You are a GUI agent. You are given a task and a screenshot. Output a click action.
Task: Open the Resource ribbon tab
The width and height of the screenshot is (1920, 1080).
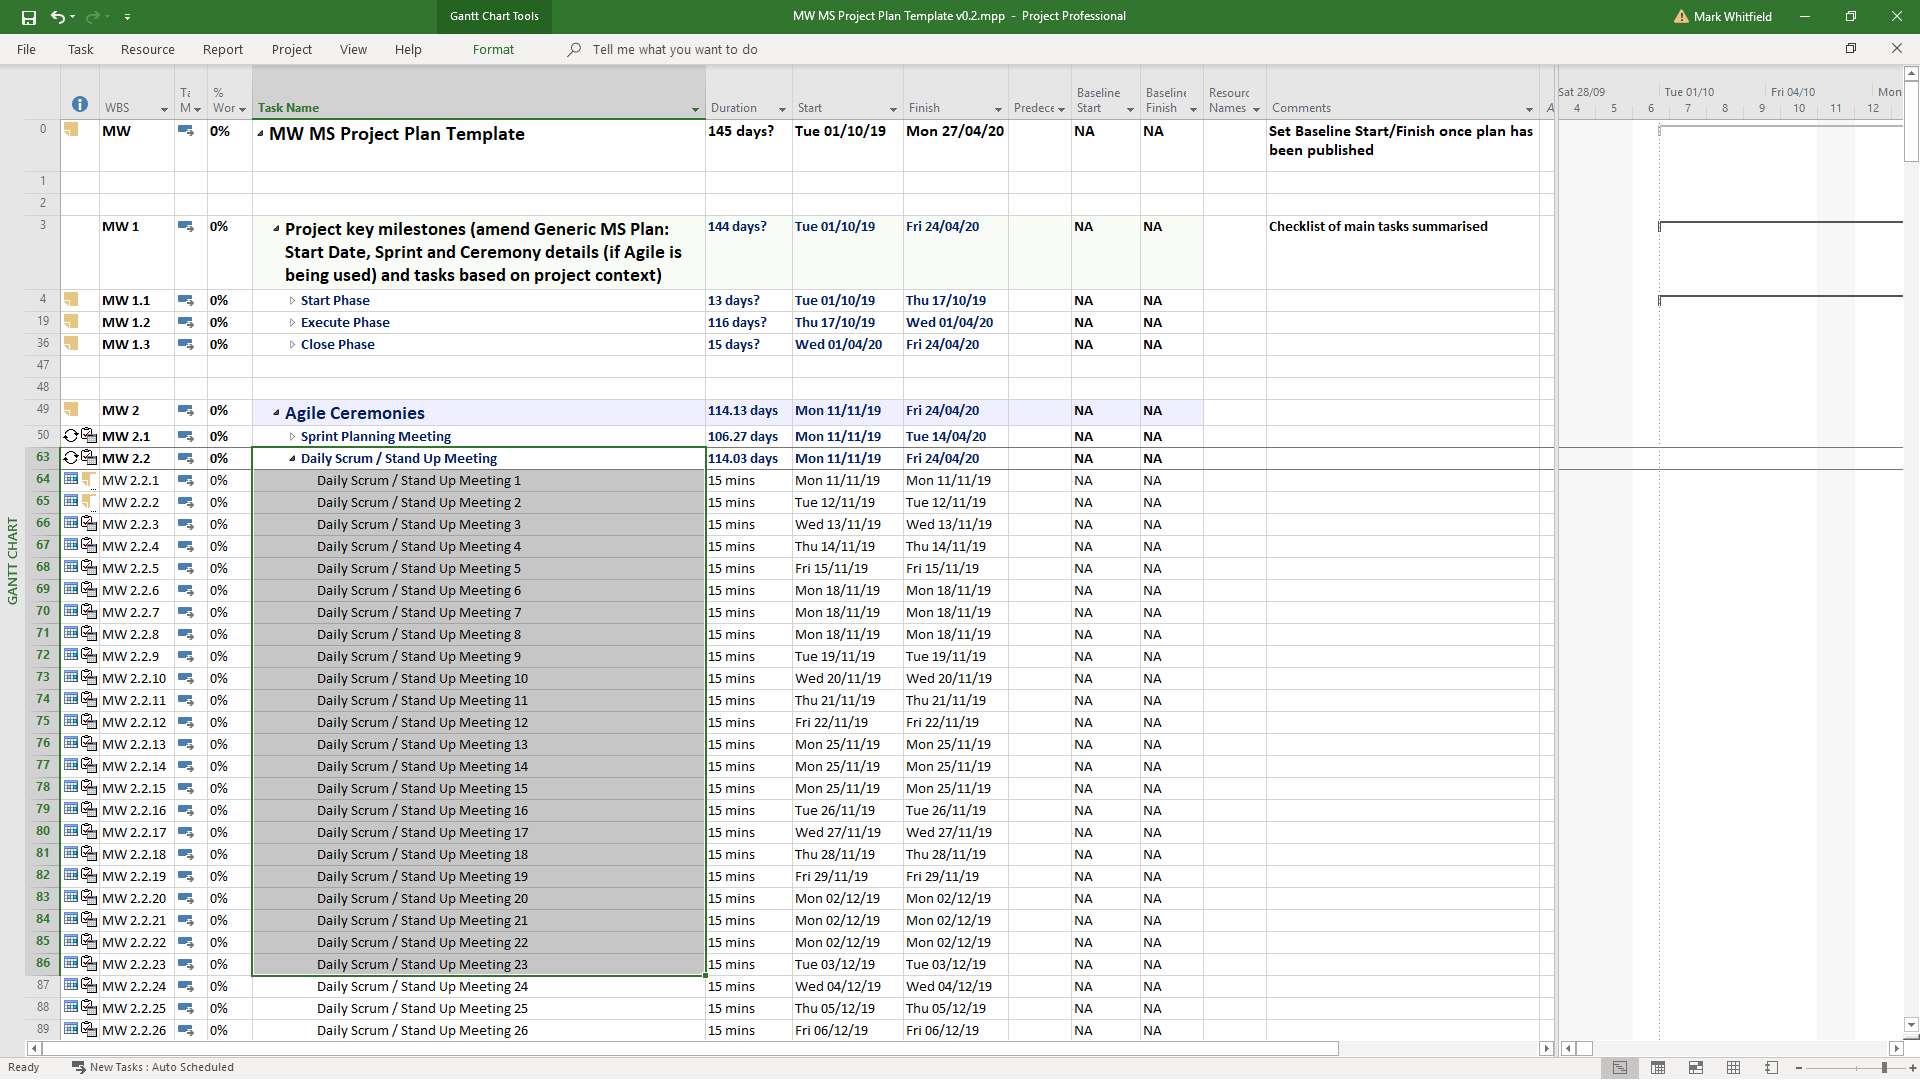point(147,49)
